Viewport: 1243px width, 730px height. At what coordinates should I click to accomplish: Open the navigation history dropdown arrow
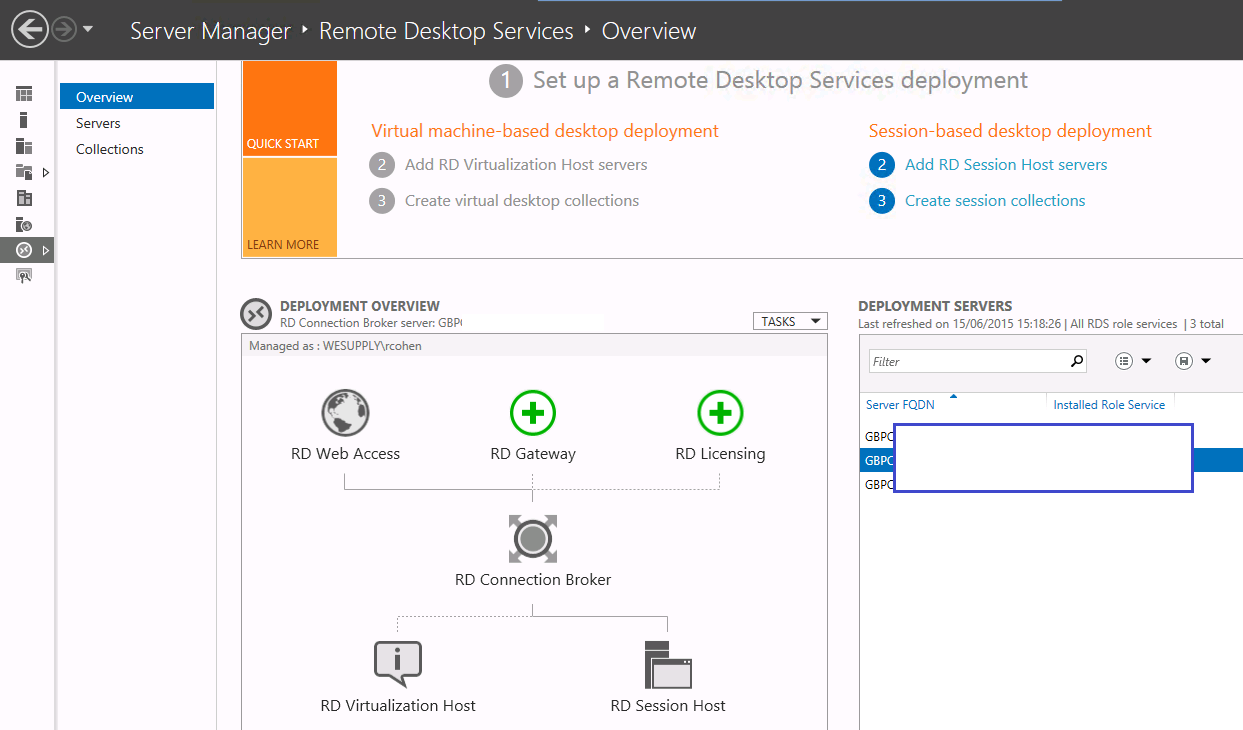pos(88,29)
